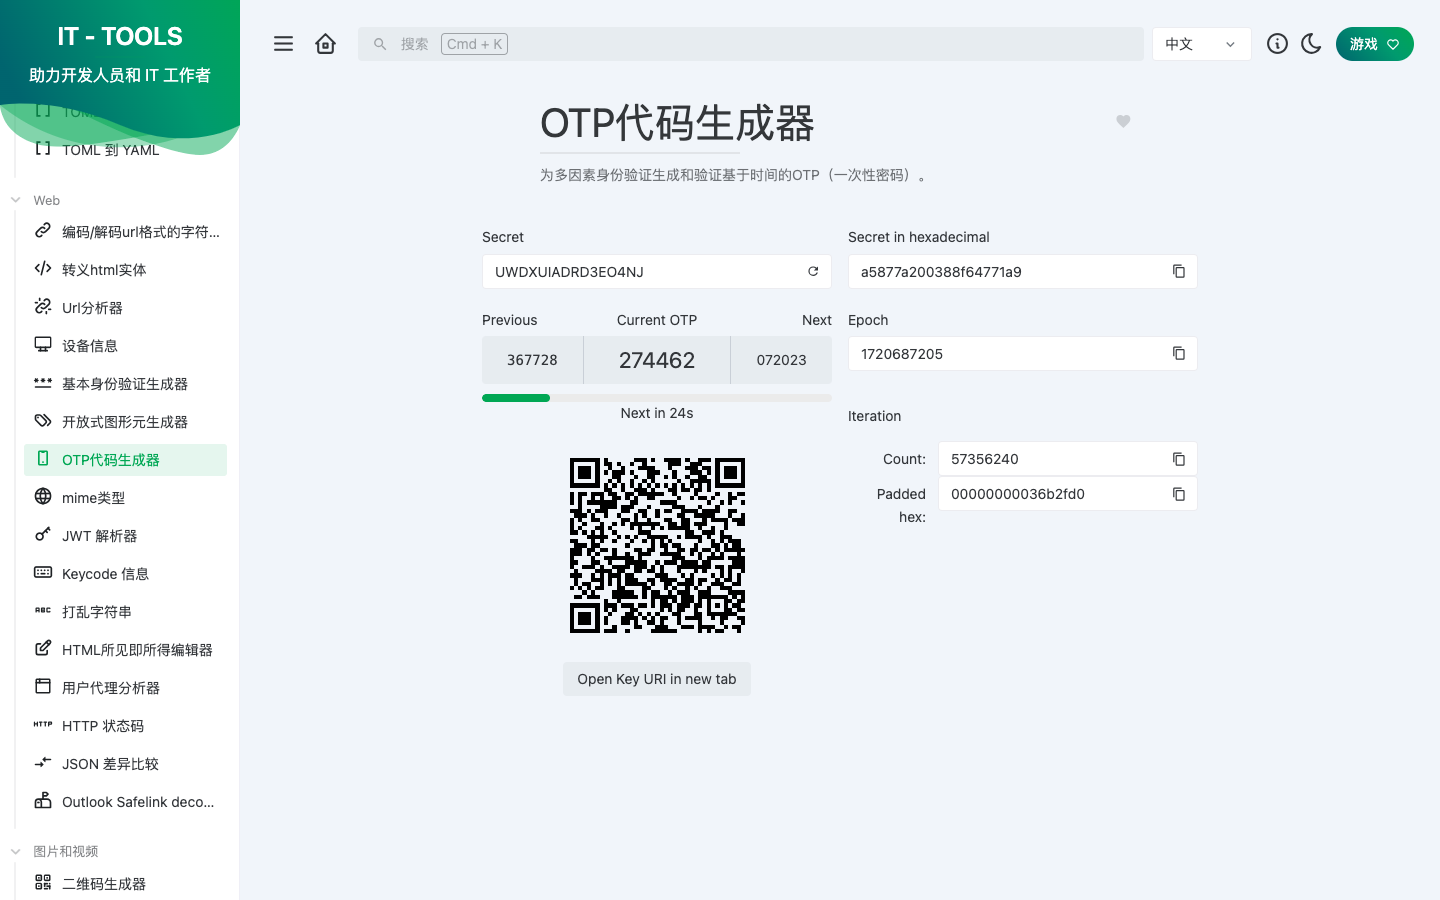This screenshot has height=900, width=1440.
Task: Copy the Padded hex value
Action: tap(1179, 494)
